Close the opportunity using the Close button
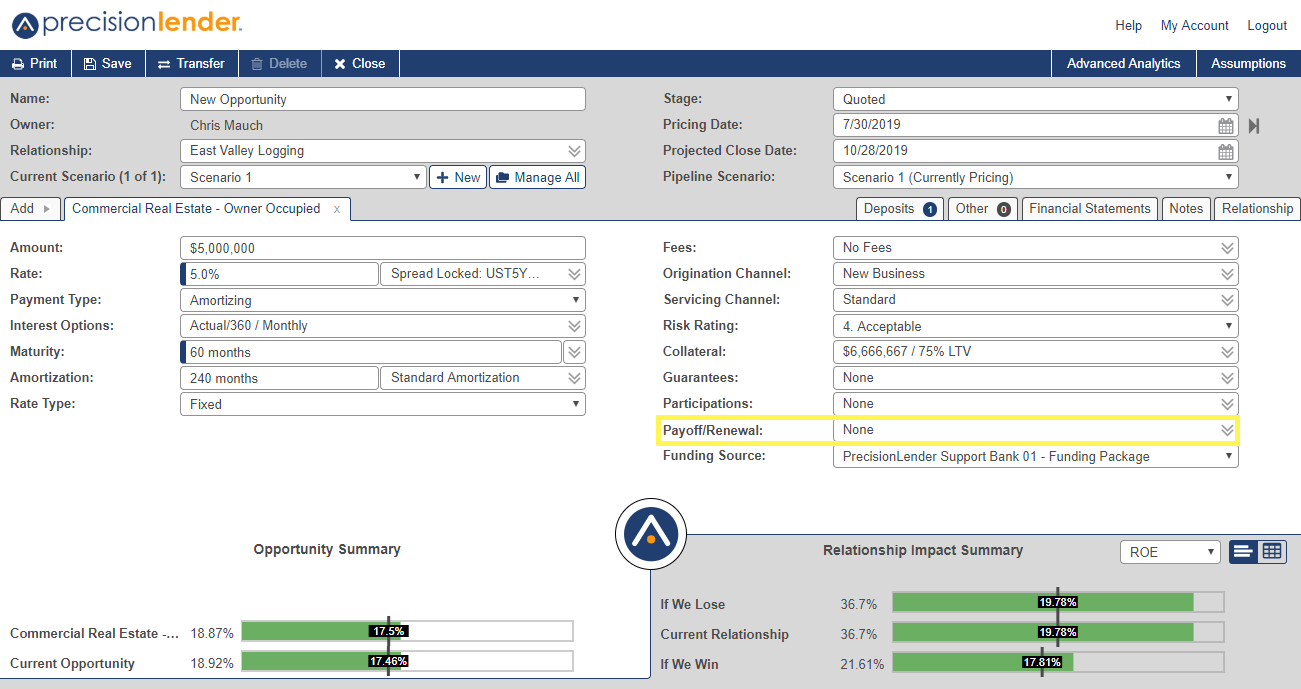1301x689 pixels. pyautogui.click(x=360, y=63)
